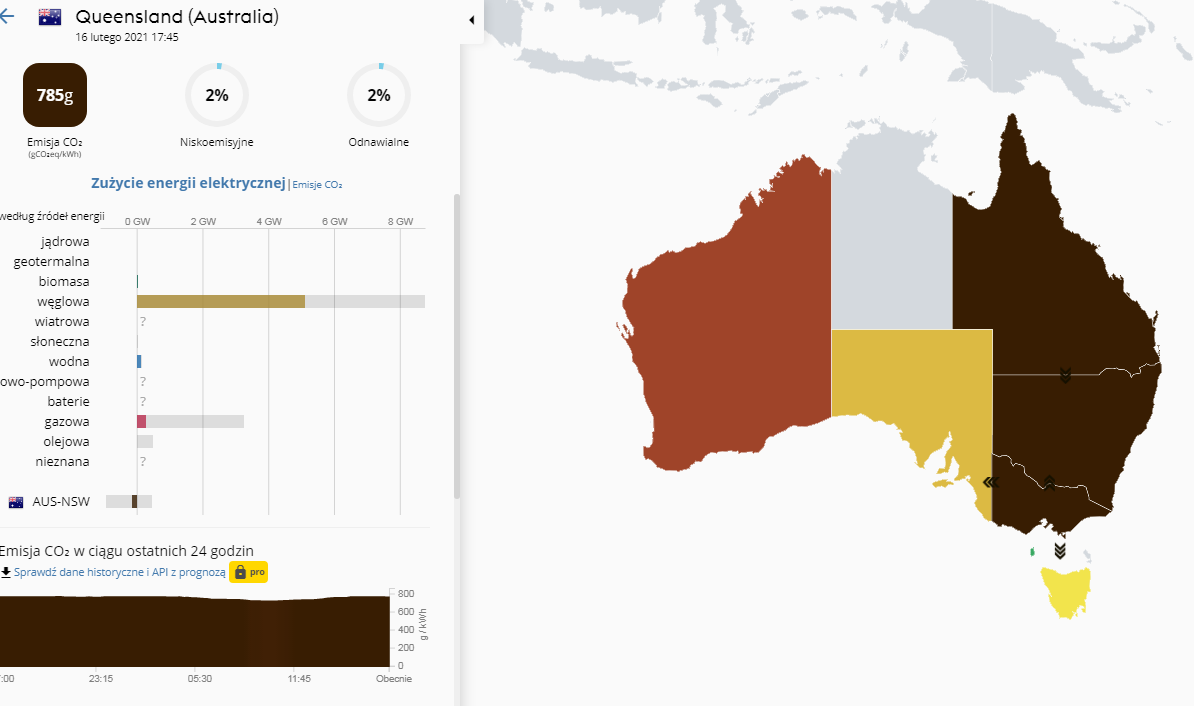This screenshot has height=706, width=1194.
Task: Click the South Australia–Victoria exchange arrow
Action: point(991,482)
